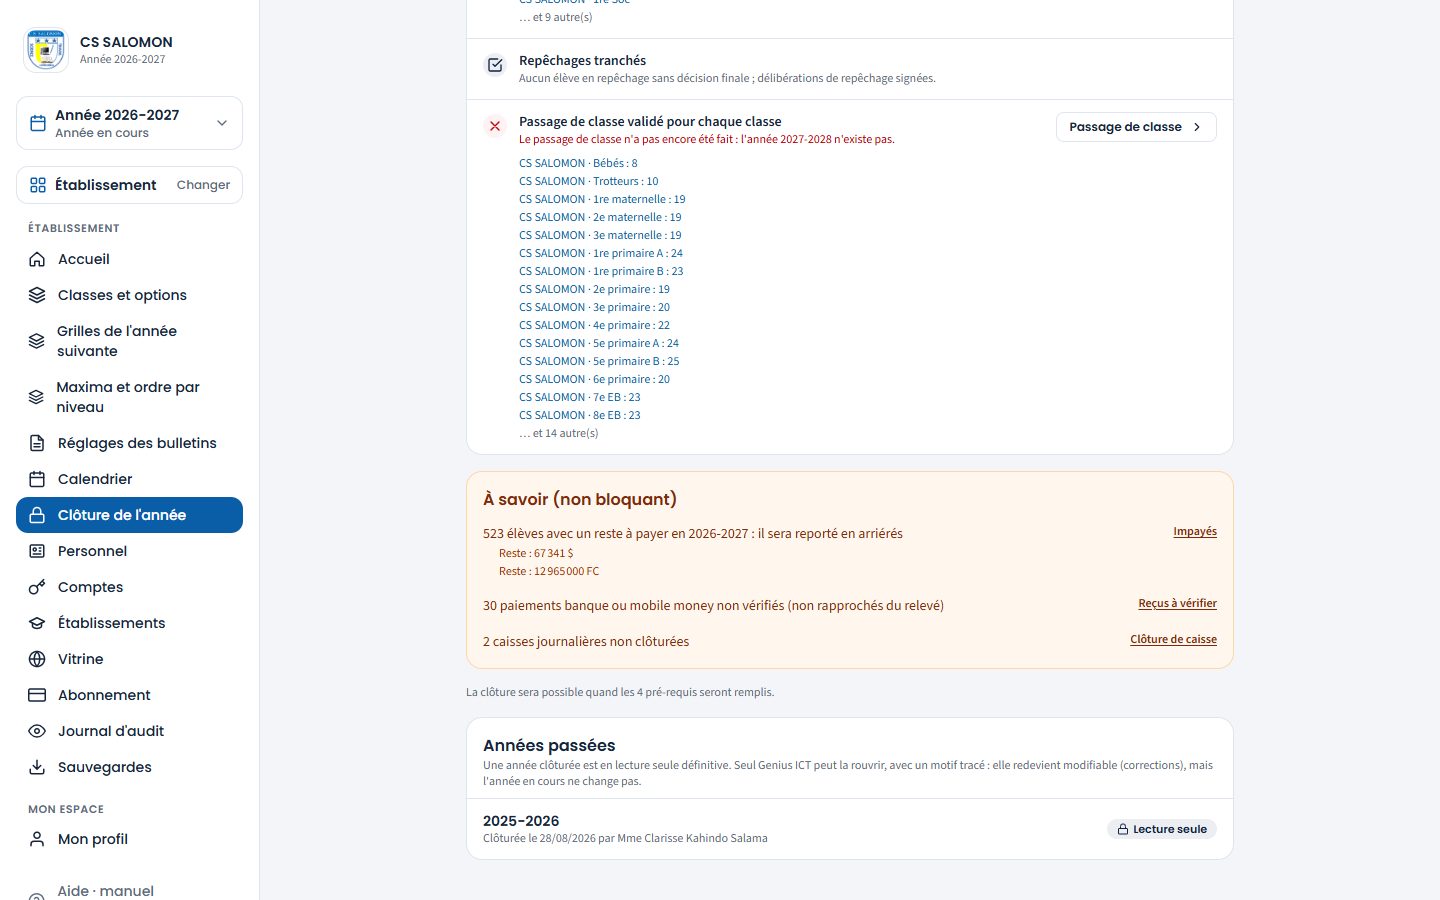Click the layers icon for Classes et options
The height and width of the screenshot is (900, 1440).
(x=37, y=295)
